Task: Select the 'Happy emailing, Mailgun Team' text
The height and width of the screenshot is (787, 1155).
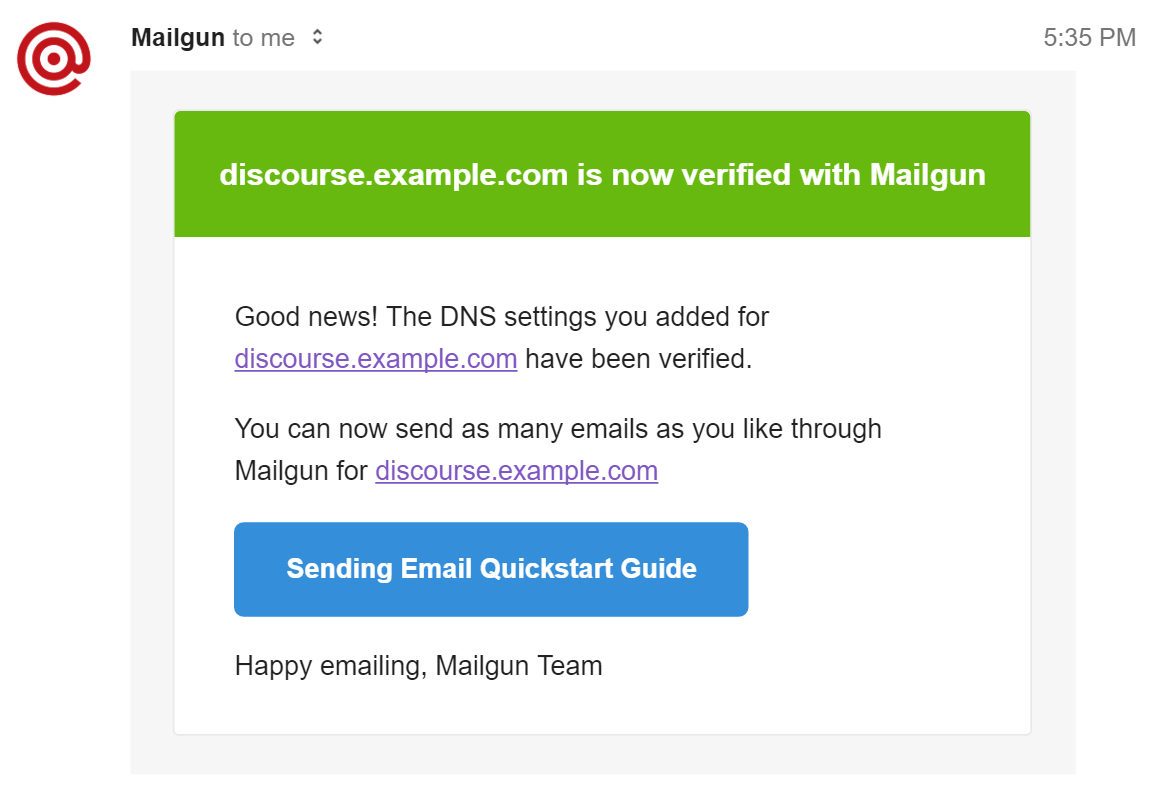Action: click(418, 665)
